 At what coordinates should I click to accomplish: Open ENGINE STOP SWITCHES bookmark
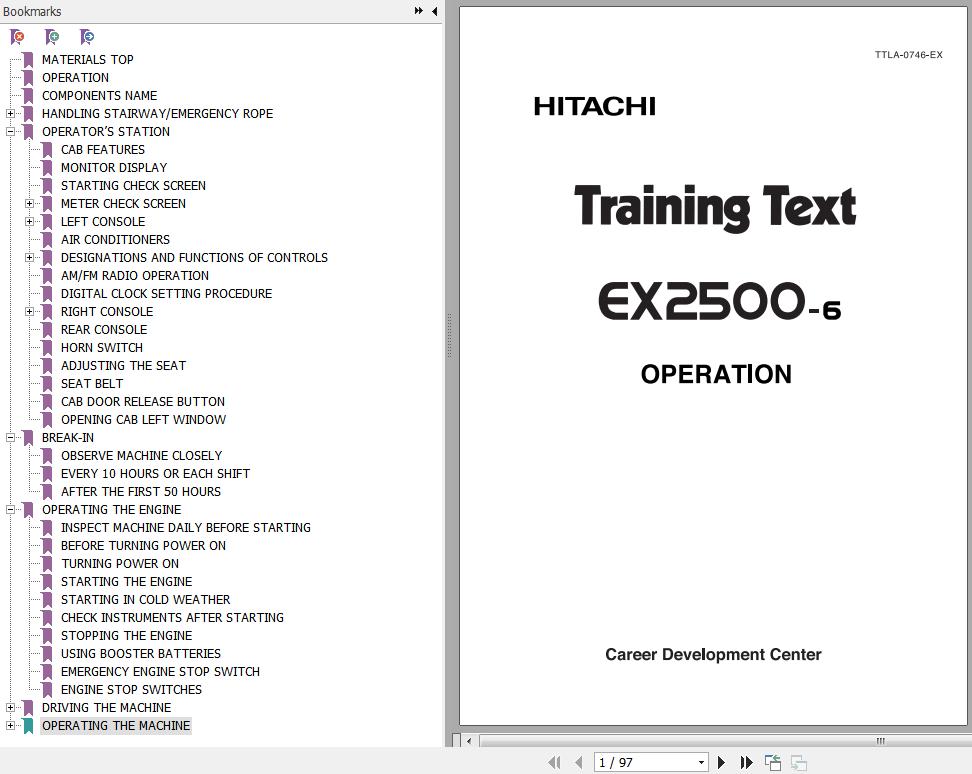pos(131,689)
